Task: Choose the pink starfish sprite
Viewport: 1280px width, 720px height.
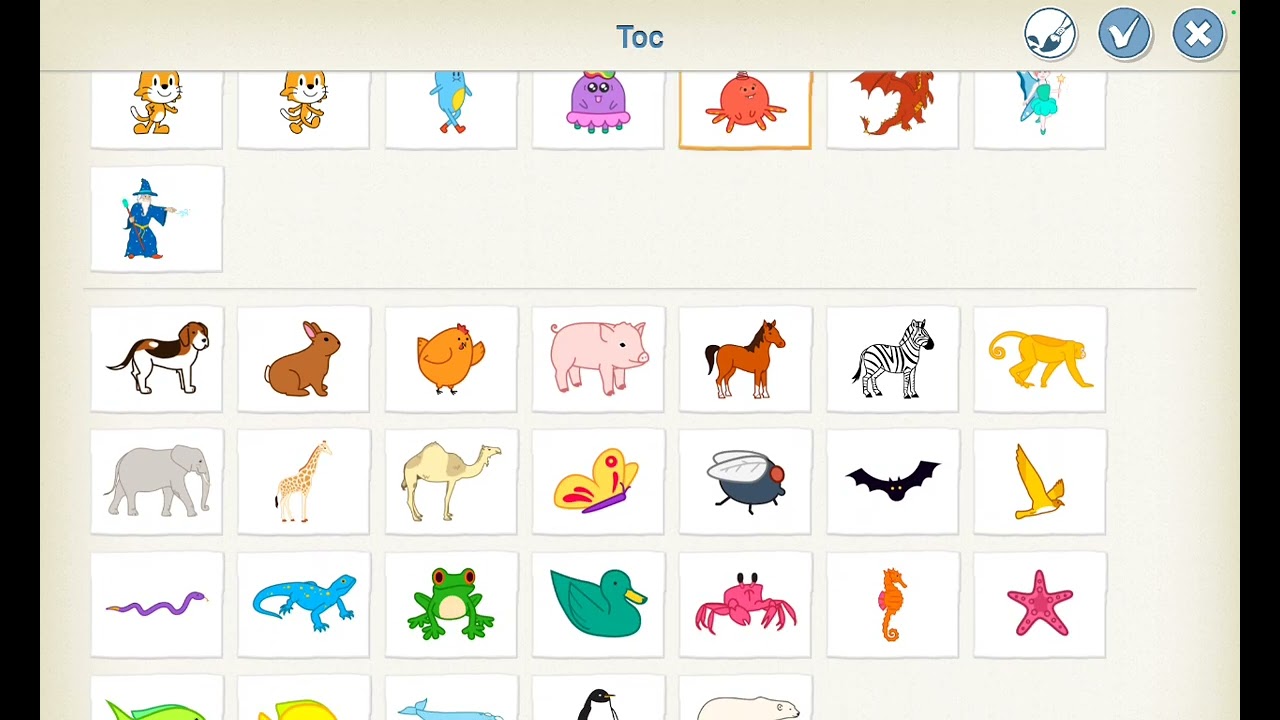Action: pos(1040,604)
